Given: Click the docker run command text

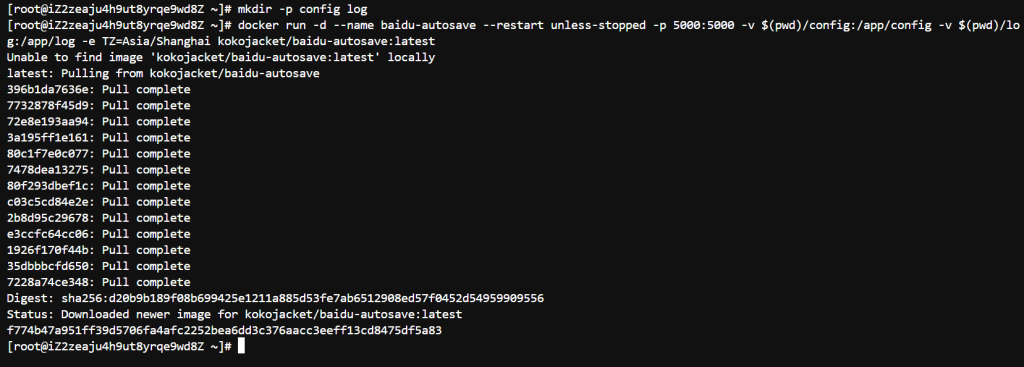Looking at the screenshot, I should (513, 33).
